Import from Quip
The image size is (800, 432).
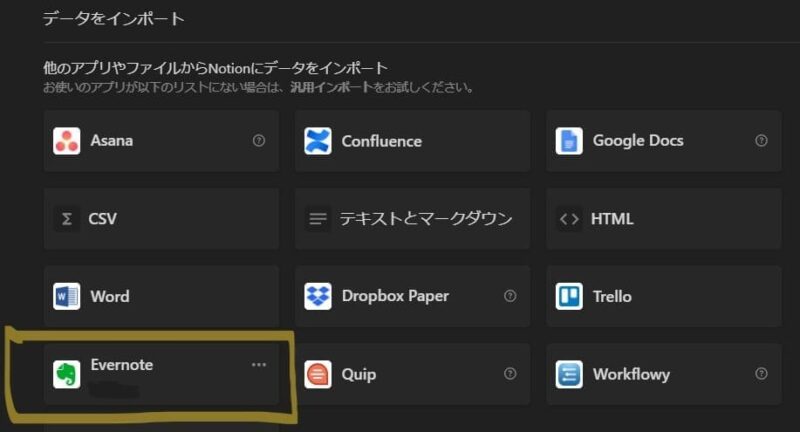(x=412, y=374)
